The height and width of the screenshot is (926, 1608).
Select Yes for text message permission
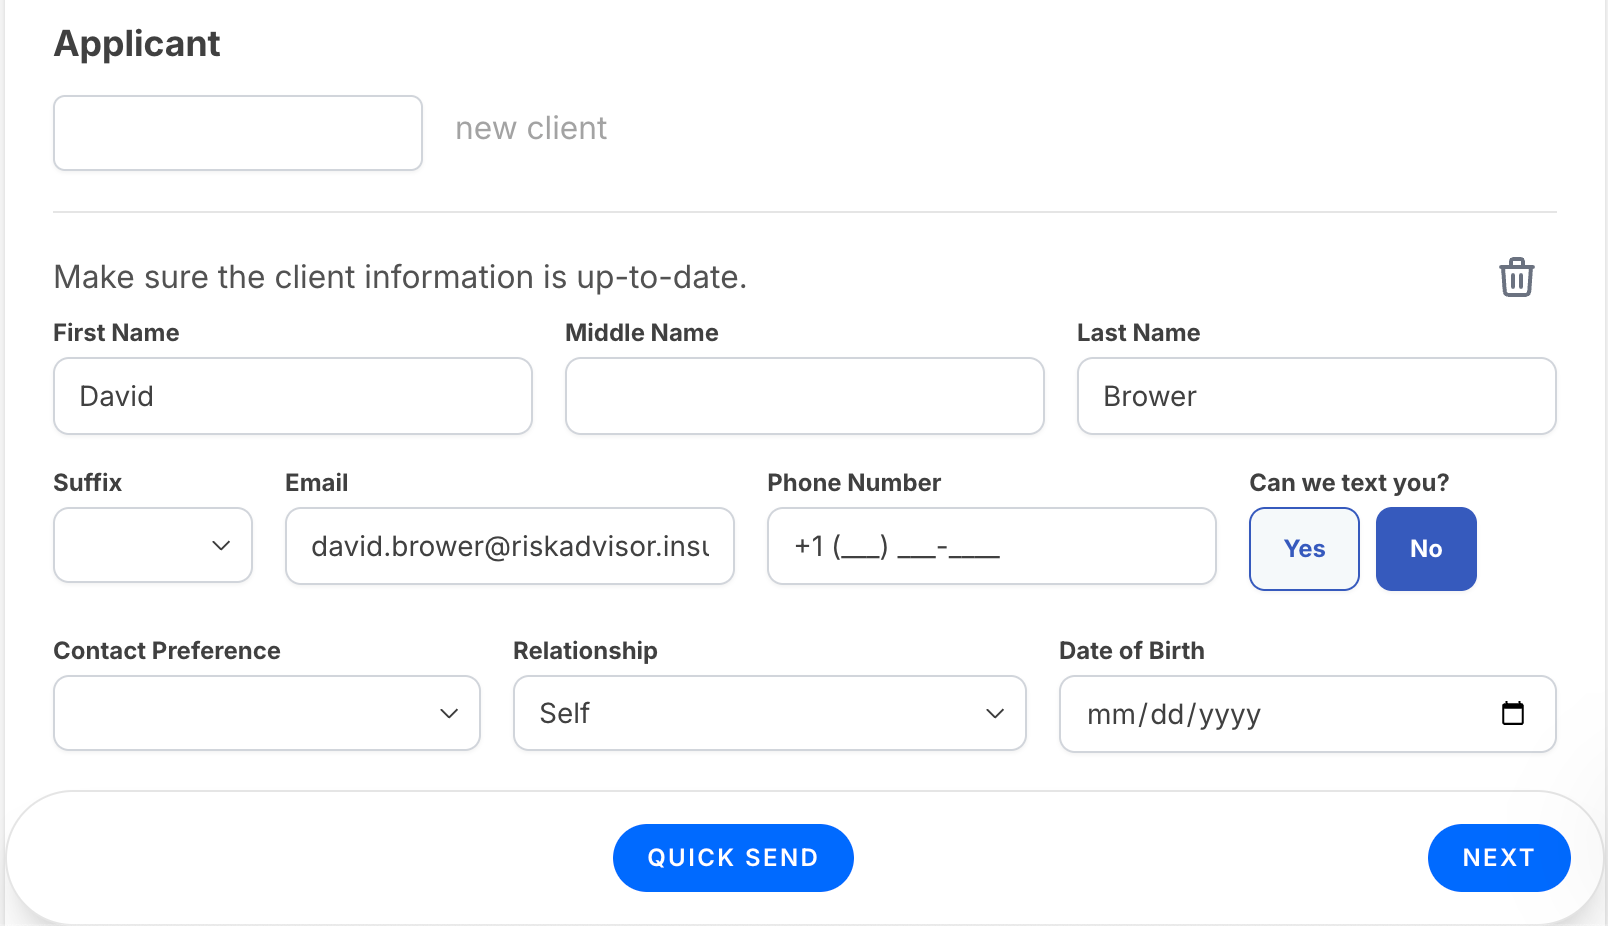tap(1304, 549)
